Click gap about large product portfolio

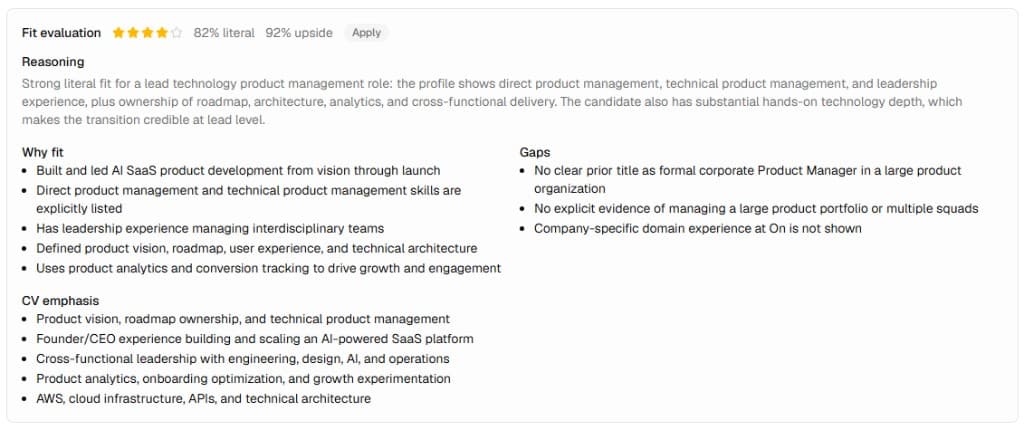pyautogui.click(x=756, y=209)
